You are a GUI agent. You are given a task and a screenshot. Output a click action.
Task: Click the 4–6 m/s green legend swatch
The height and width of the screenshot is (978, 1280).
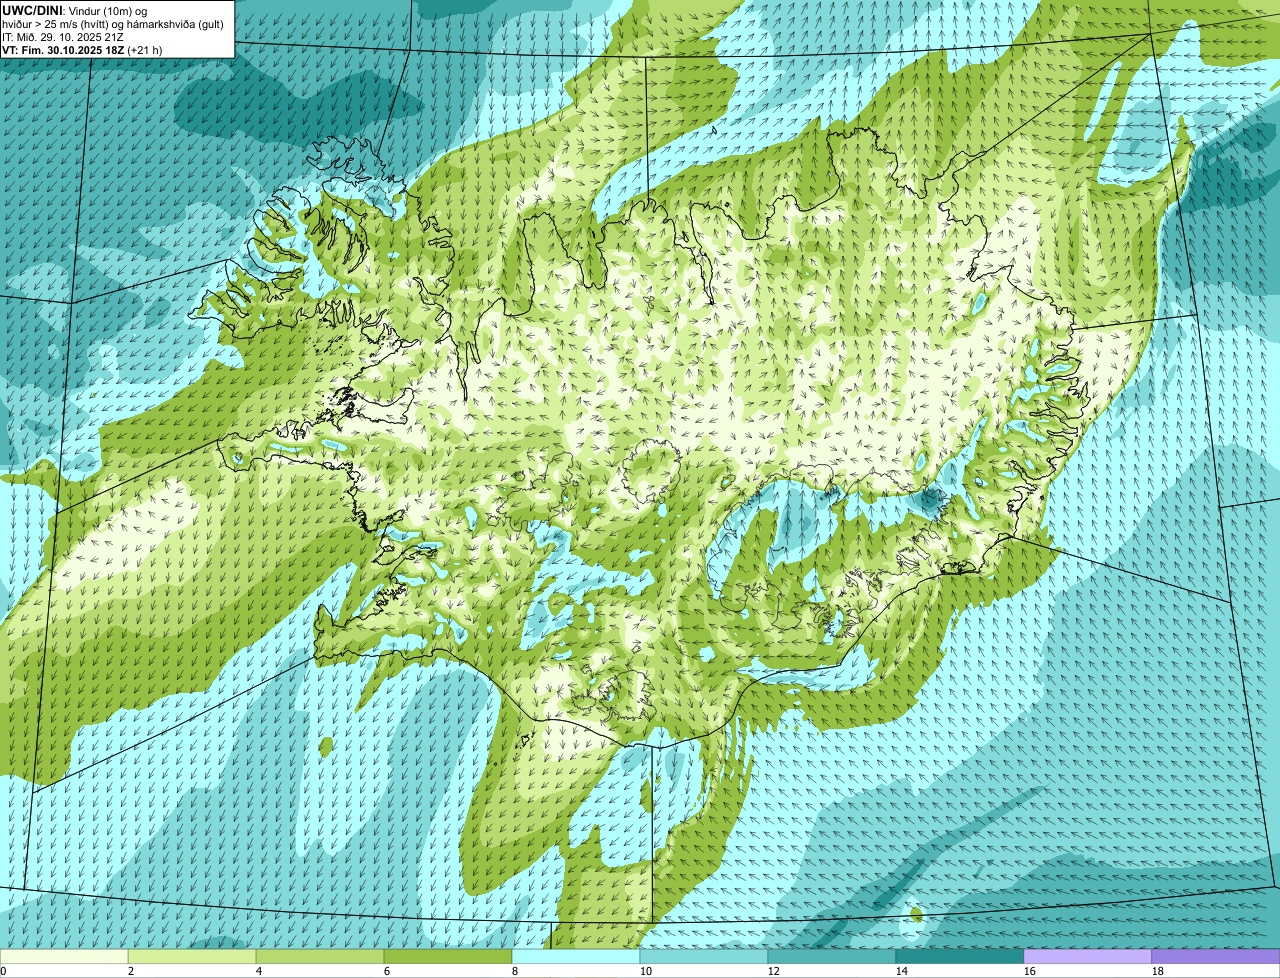(320, 957)
